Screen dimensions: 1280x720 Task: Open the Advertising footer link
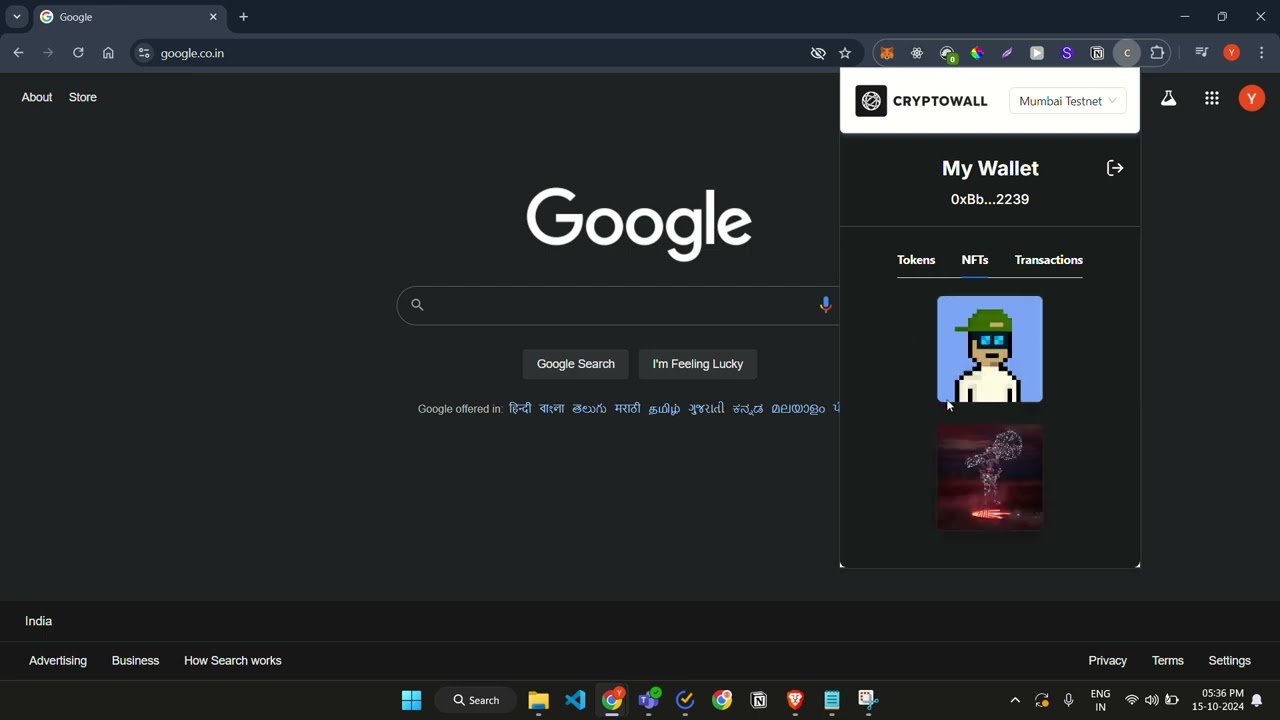pos(58,661)
